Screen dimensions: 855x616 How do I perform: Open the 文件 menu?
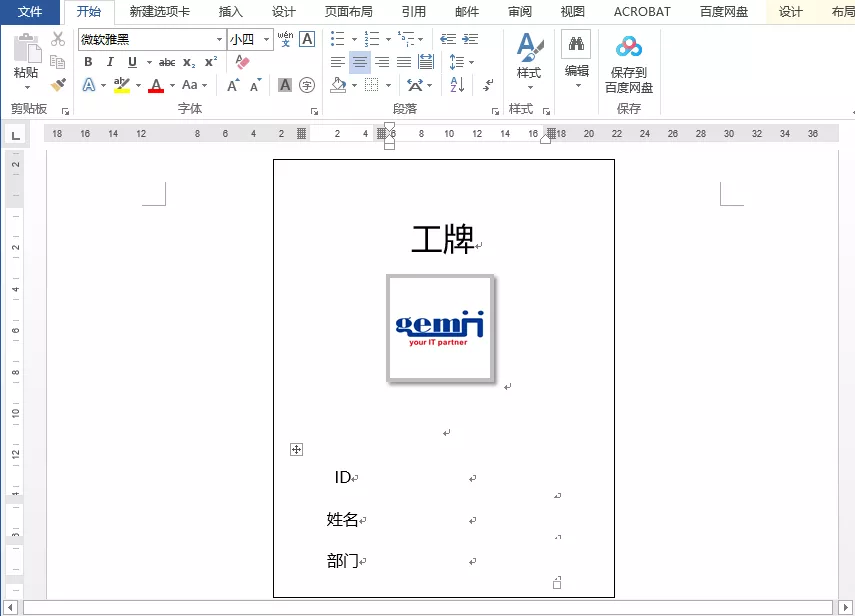[30, 12]
